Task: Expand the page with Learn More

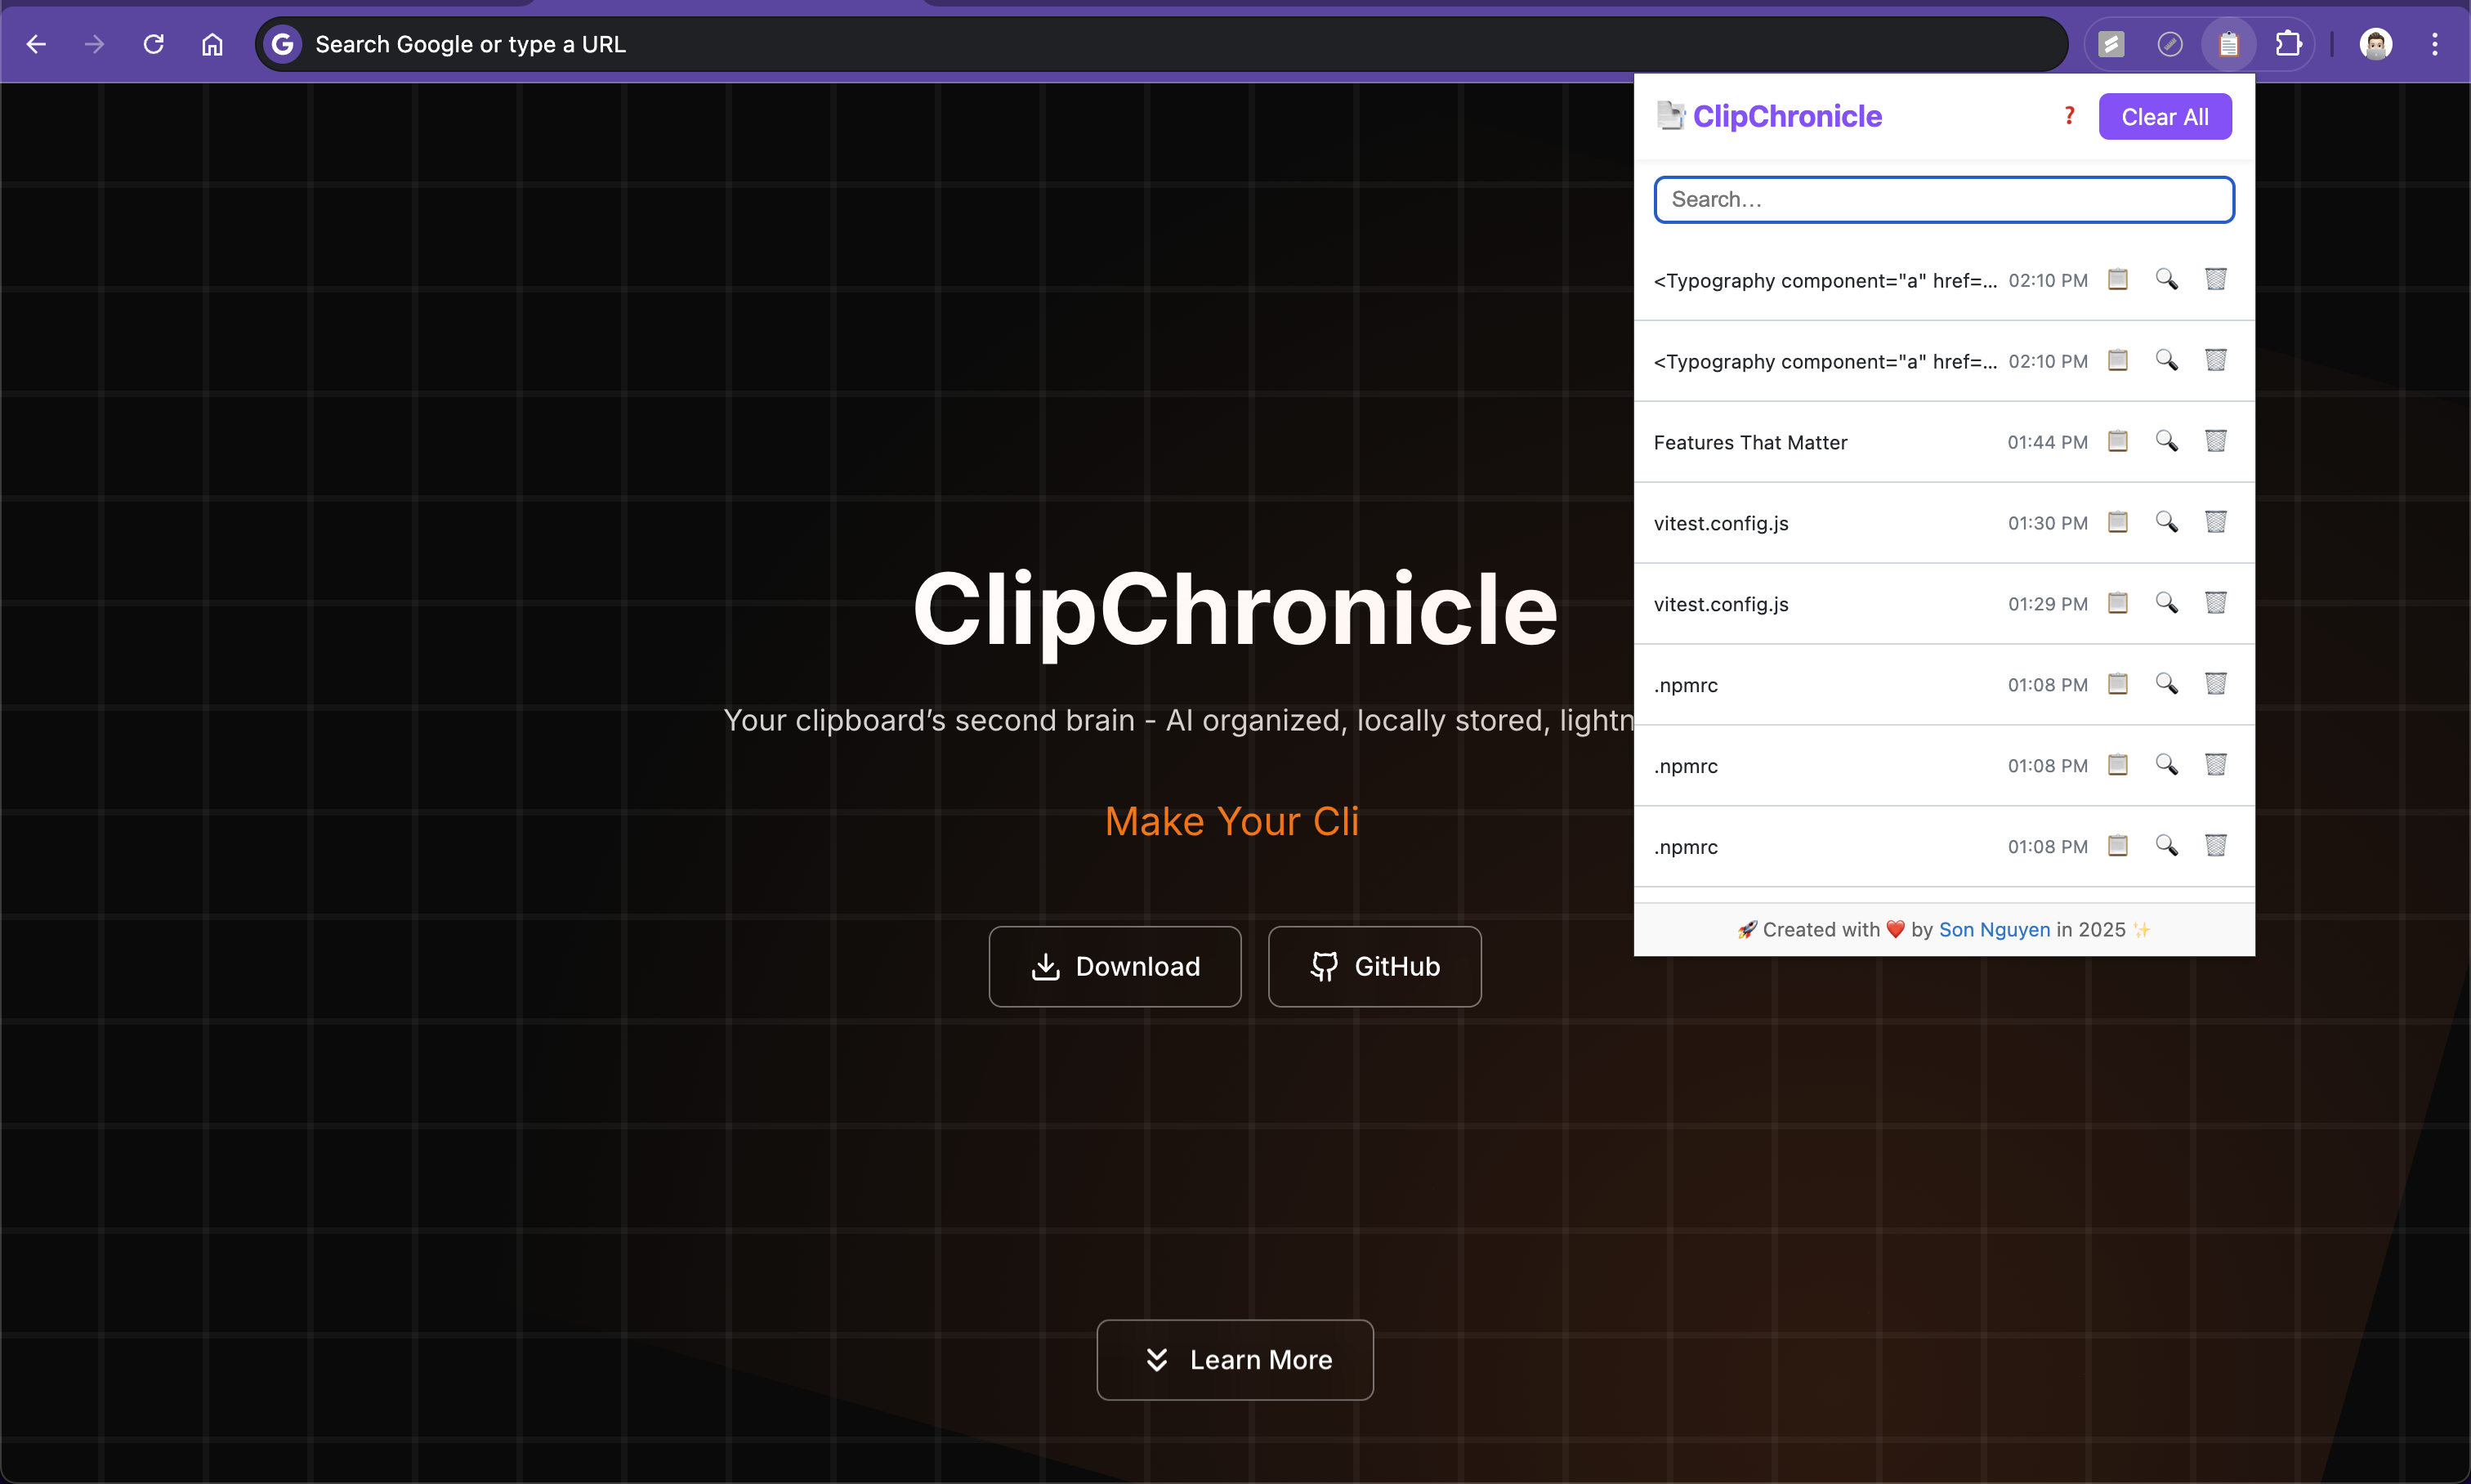Action: point(1234,1360)
